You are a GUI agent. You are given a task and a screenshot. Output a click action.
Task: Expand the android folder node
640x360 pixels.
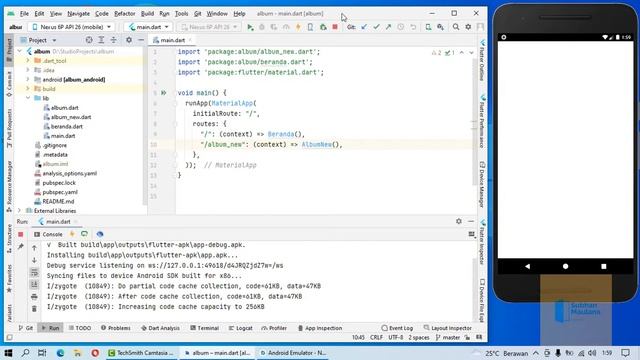[28, 80]
